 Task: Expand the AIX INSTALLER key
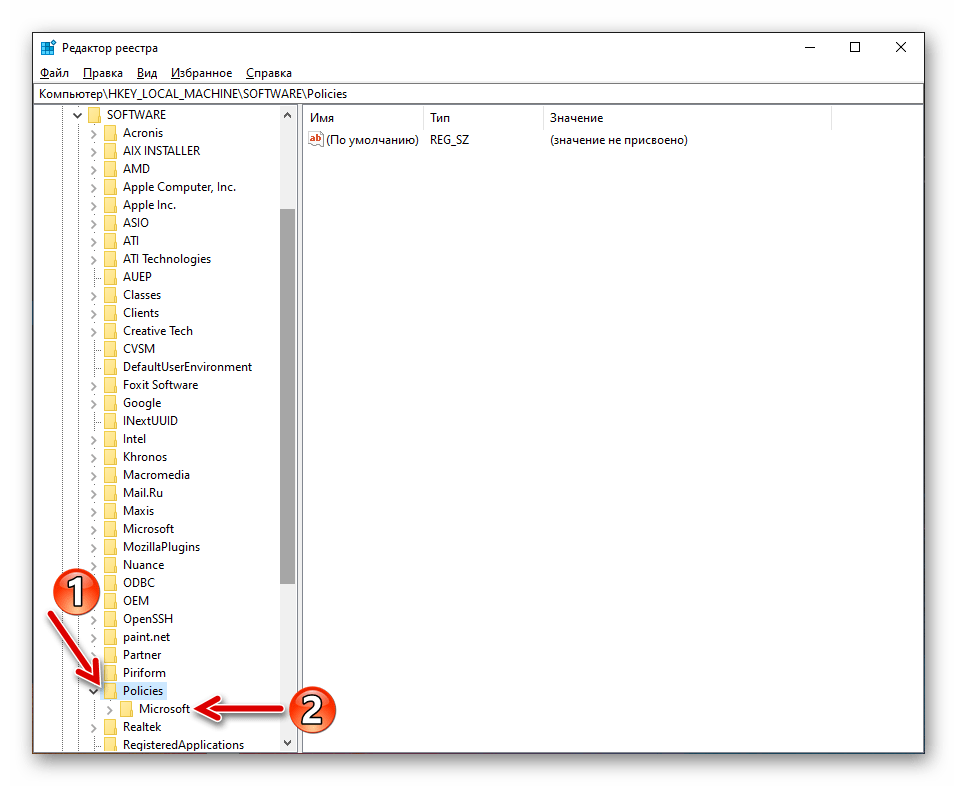click(x=93, y=151)
